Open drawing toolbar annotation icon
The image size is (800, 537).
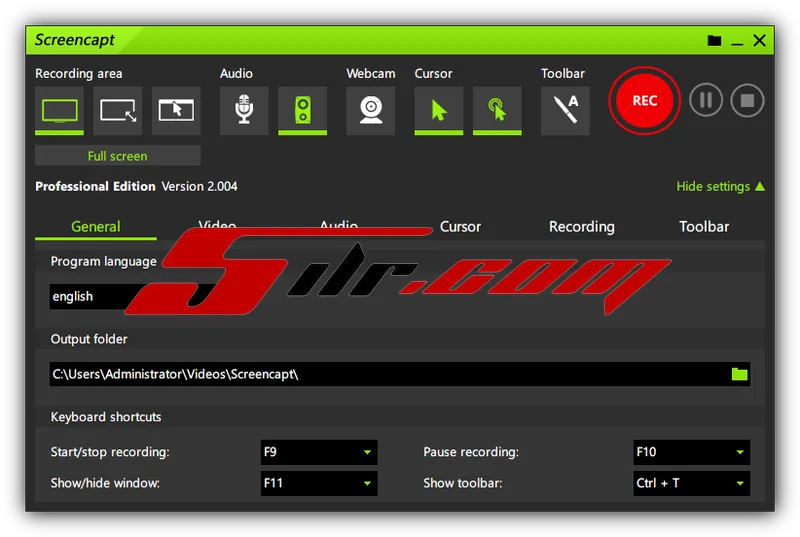(565, 110)
